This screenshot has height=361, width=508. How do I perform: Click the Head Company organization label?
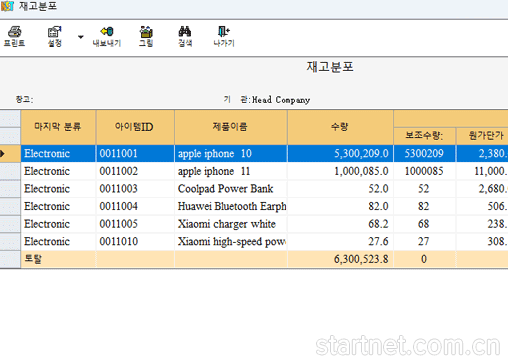pyautogui.click(x=281, y=100)
